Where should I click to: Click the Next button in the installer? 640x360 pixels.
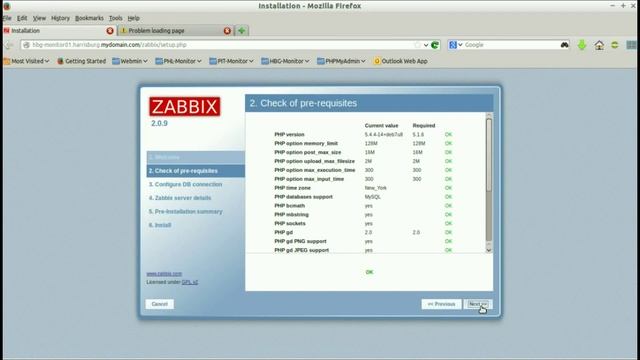(478, 304)
